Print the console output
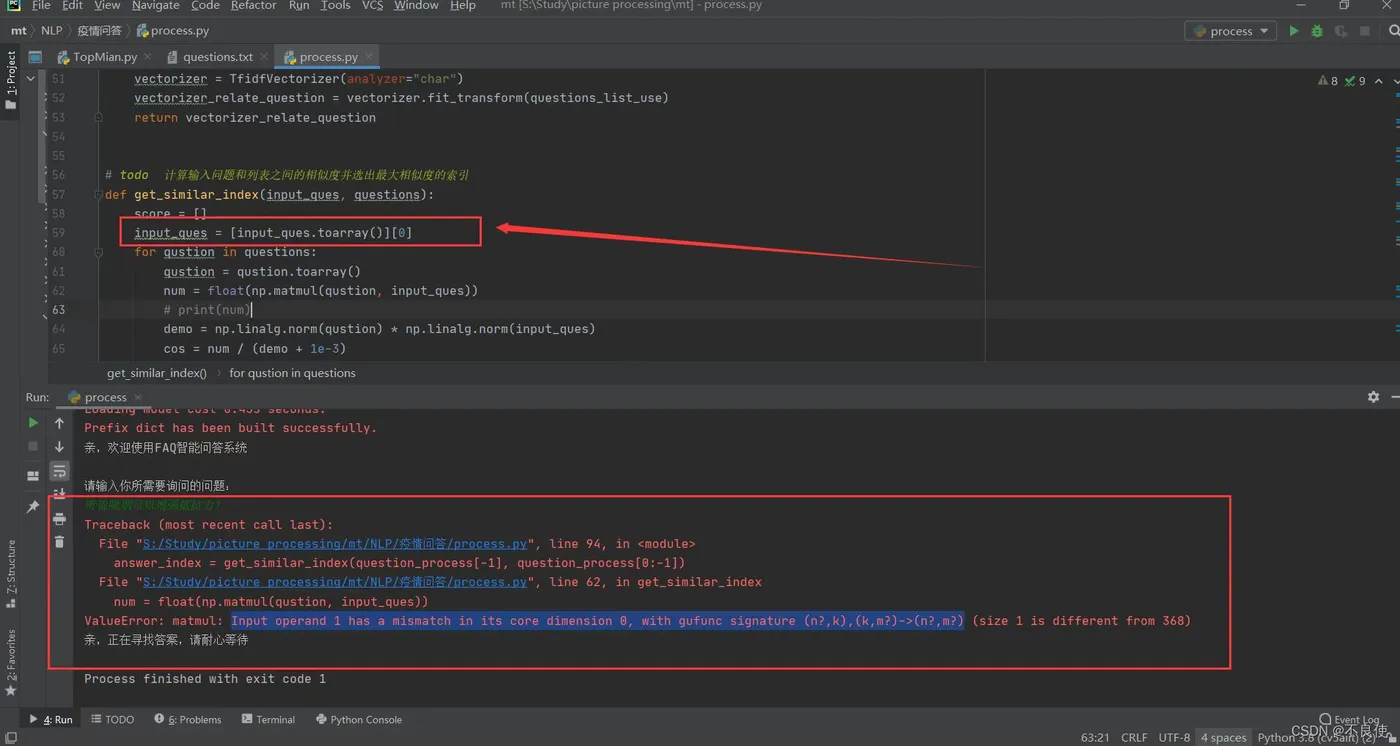1400x746 pixels. [x=59, y=519]
